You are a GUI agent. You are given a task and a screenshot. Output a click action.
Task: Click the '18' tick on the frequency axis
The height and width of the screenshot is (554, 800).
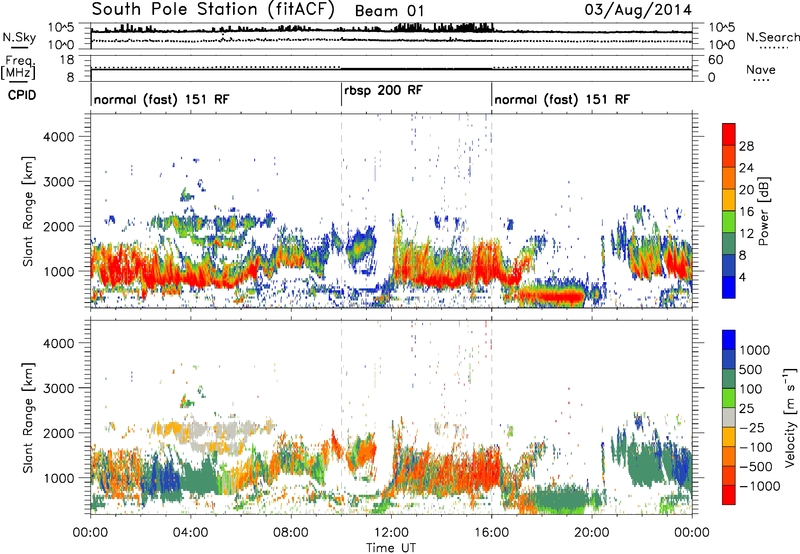coord(67,60)
